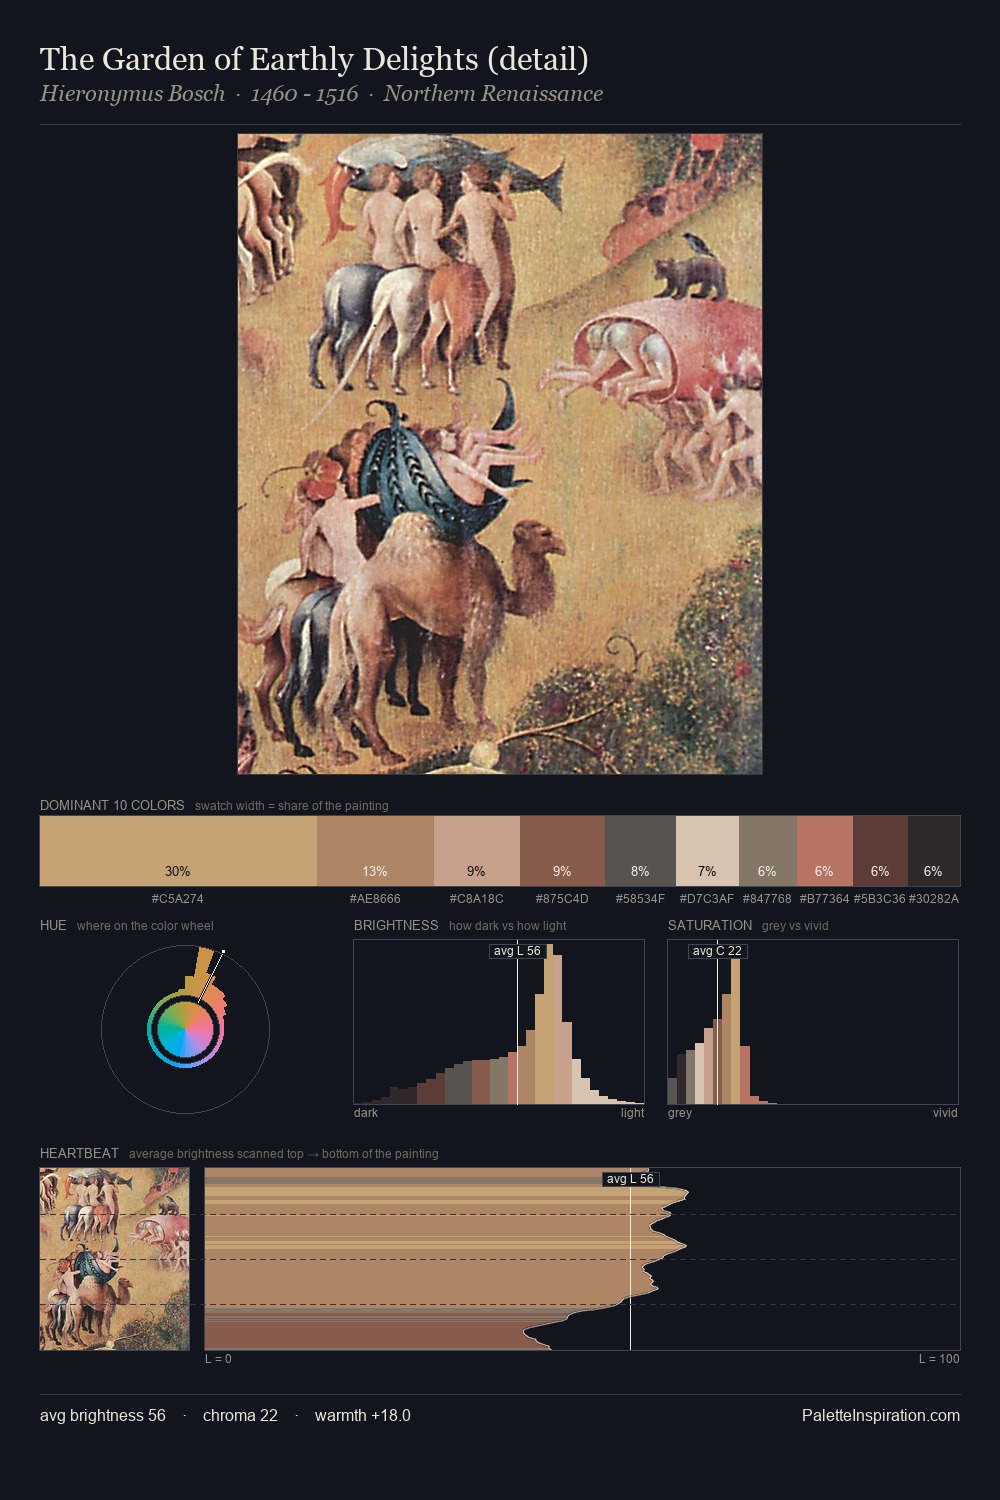Click the 'L = 0' axis label
This screenshot has width=1000, height=1500.
point(218,1358)
